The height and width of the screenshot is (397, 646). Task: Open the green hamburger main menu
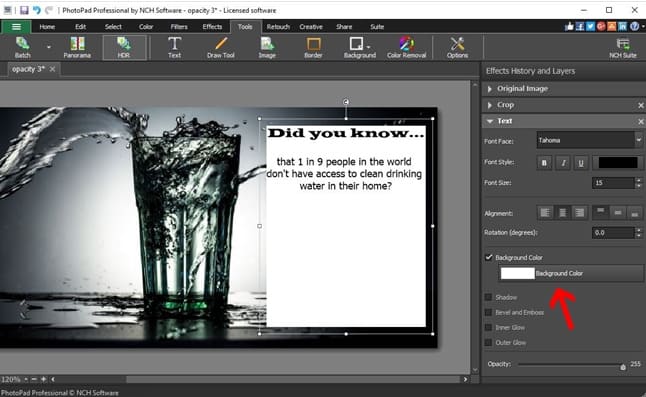16,27
